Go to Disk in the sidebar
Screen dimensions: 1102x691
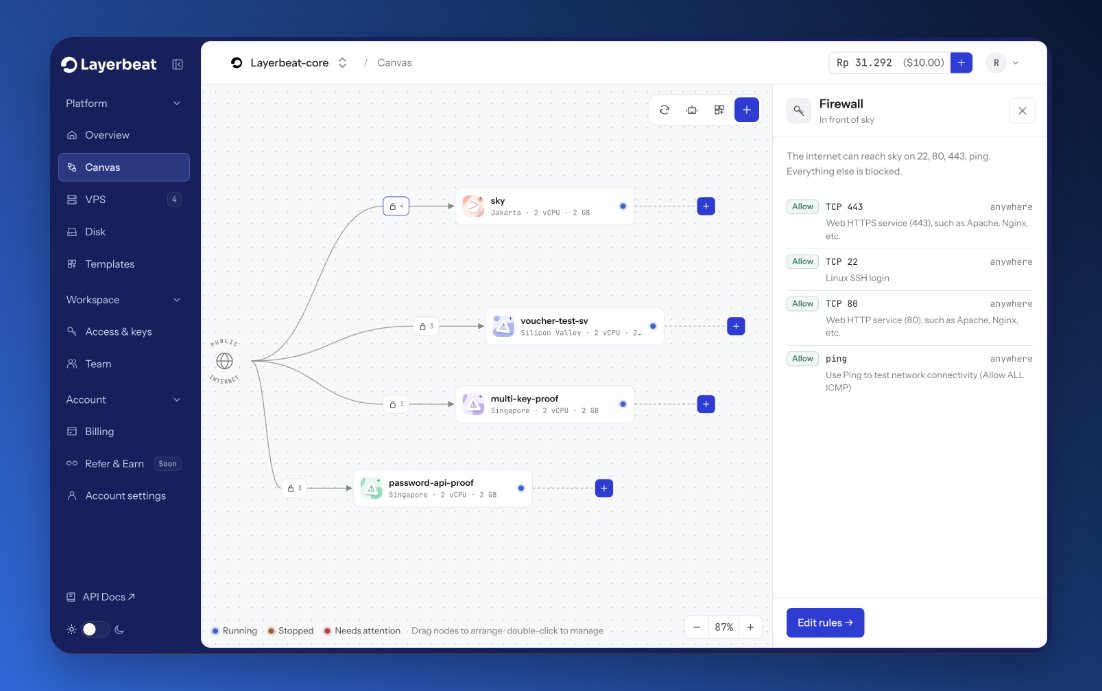tap(124, 232)
